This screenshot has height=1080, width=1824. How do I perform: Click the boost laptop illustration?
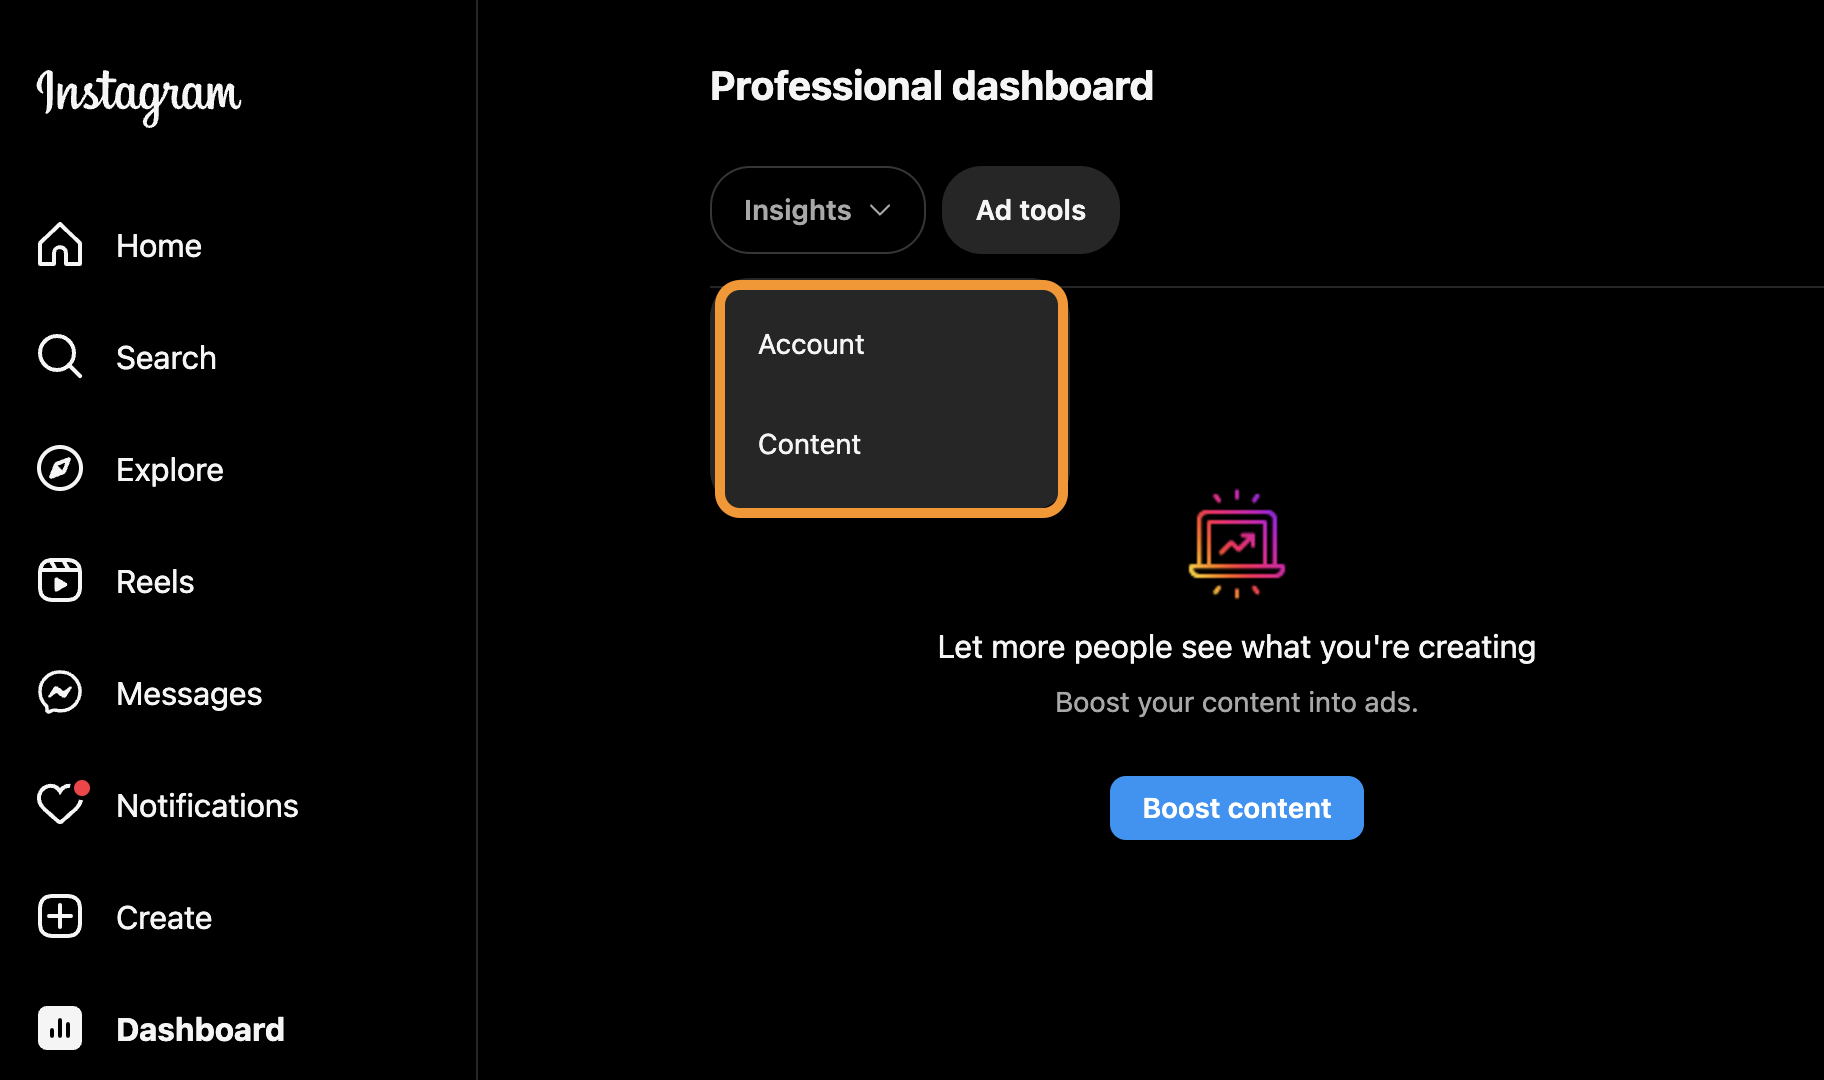click(1236, 544)
